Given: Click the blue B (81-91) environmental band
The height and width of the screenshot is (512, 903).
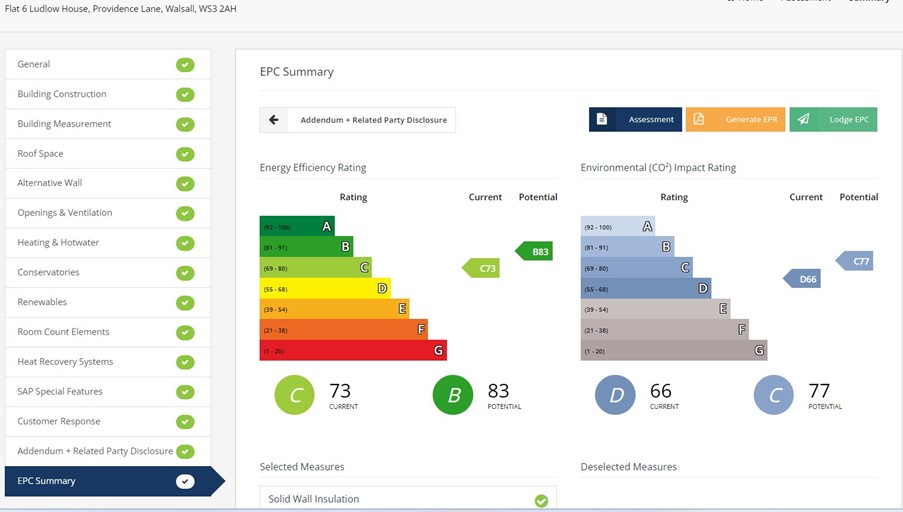Looking at the screenshot, I should (x=627, y=246).
